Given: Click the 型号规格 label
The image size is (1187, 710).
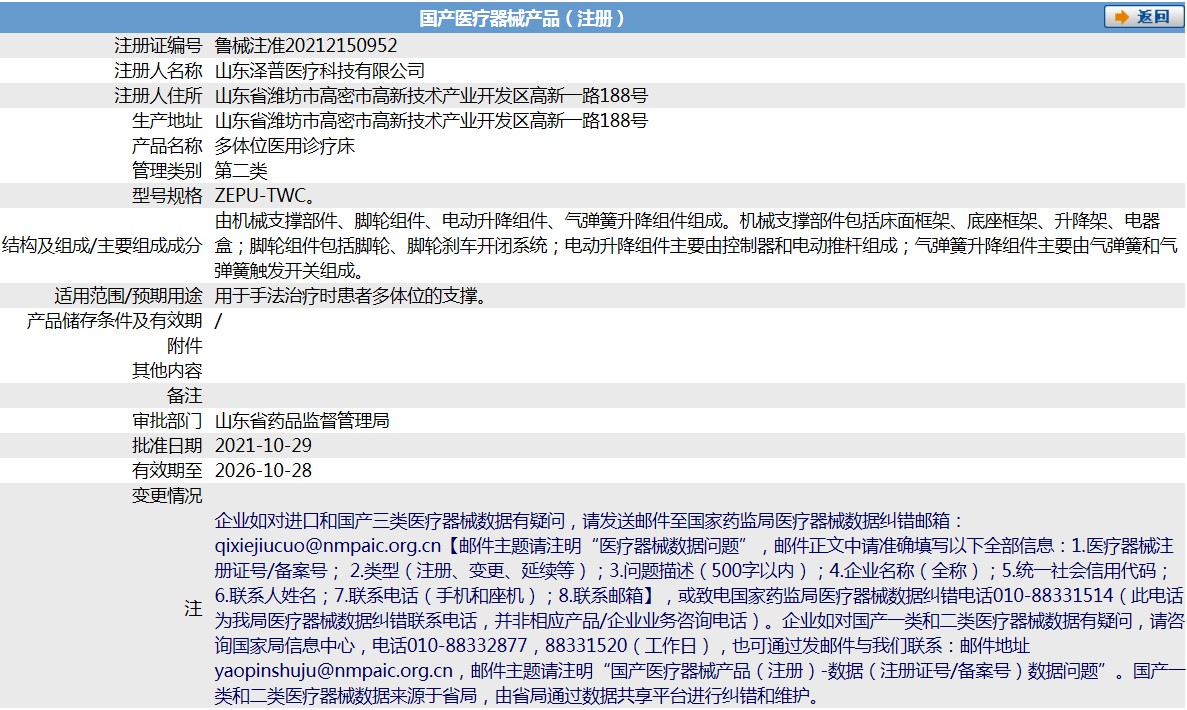Looking at the screenshot, I should [167, 195].
